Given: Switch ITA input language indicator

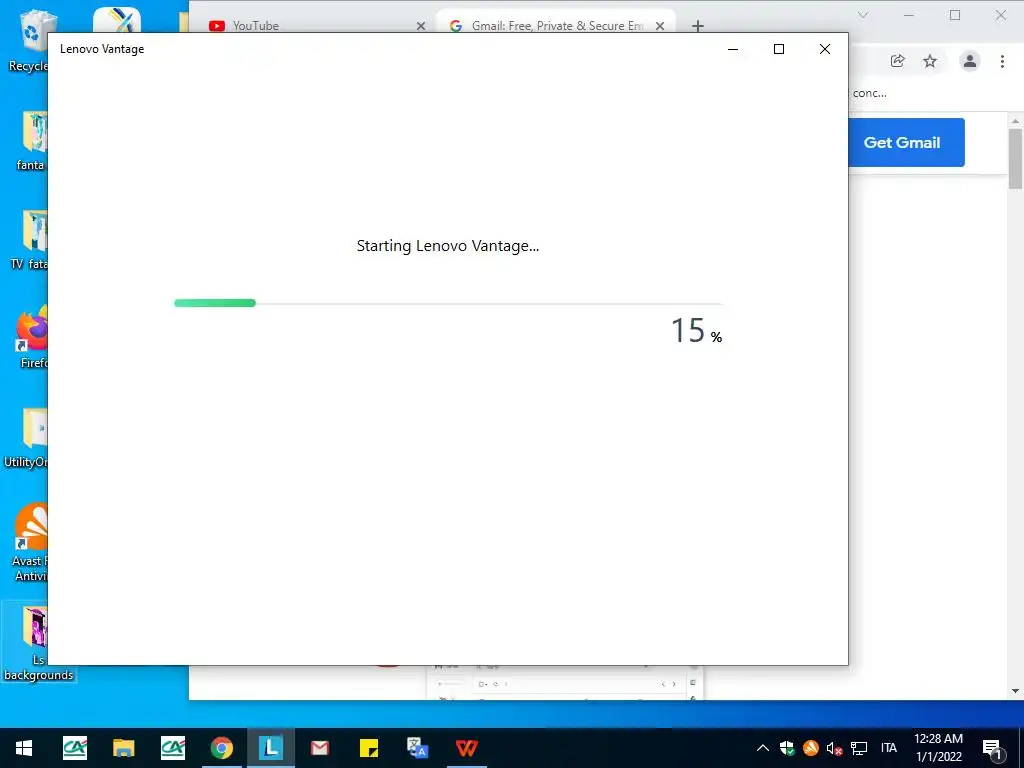Looking at the screenshot, I should [x=889, y=748].
